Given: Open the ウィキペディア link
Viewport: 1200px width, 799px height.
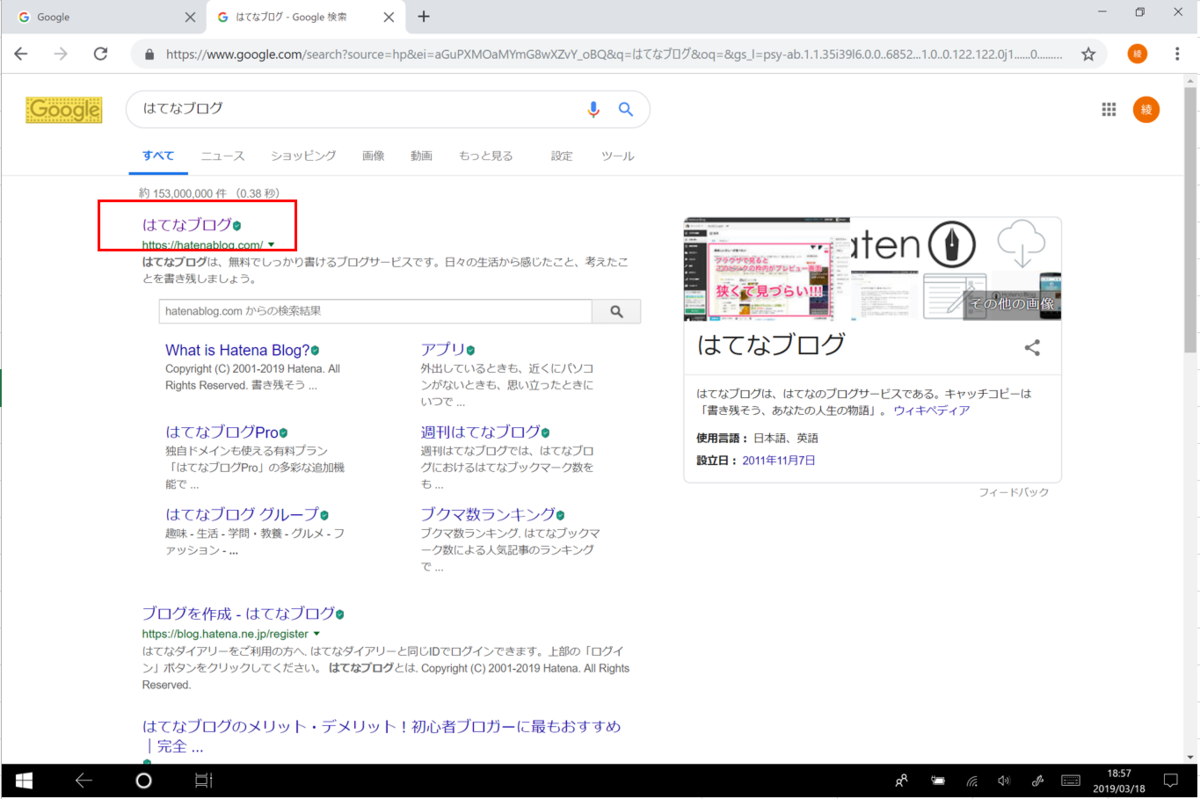Looking at the screenshot, I should pos(931,411).
